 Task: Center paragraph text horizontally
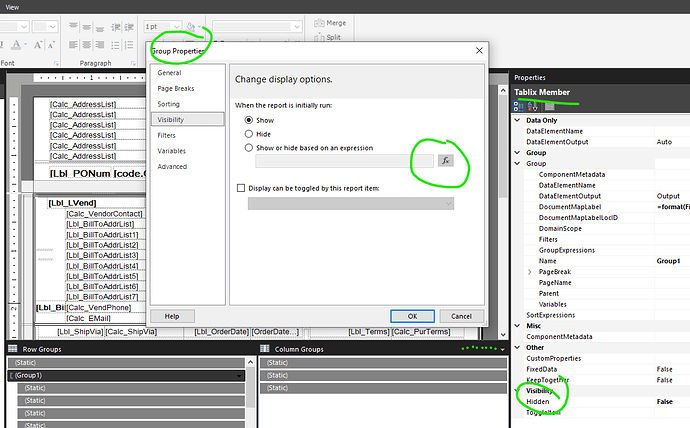pyautogui.click(x=87, y=45)
